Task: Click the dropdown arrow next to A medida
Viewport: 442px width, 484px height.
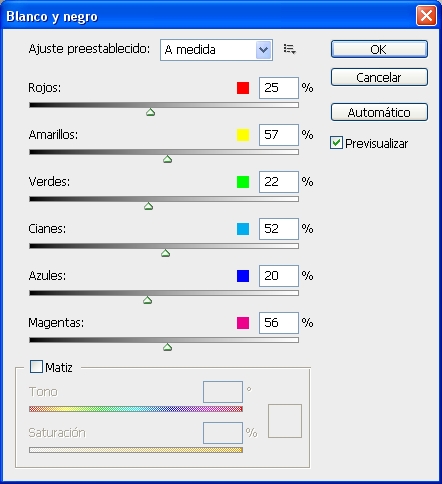Action: [x=264, y=50]
